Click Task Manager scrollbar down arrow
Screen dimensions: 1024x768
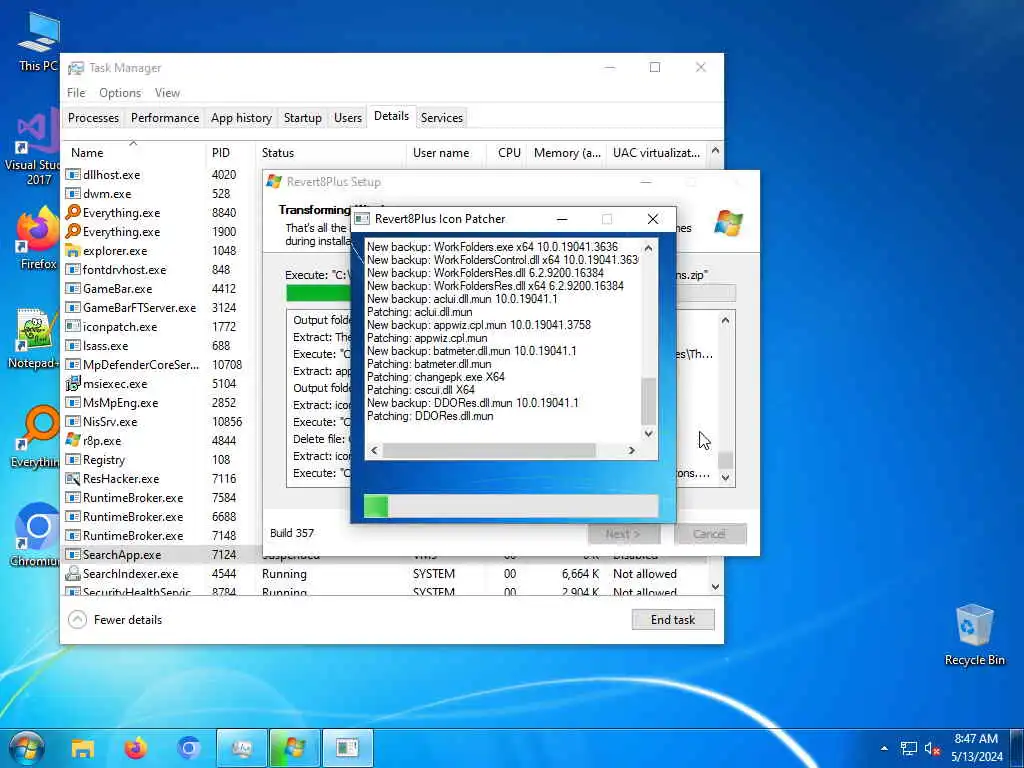(x=715, y=586)
